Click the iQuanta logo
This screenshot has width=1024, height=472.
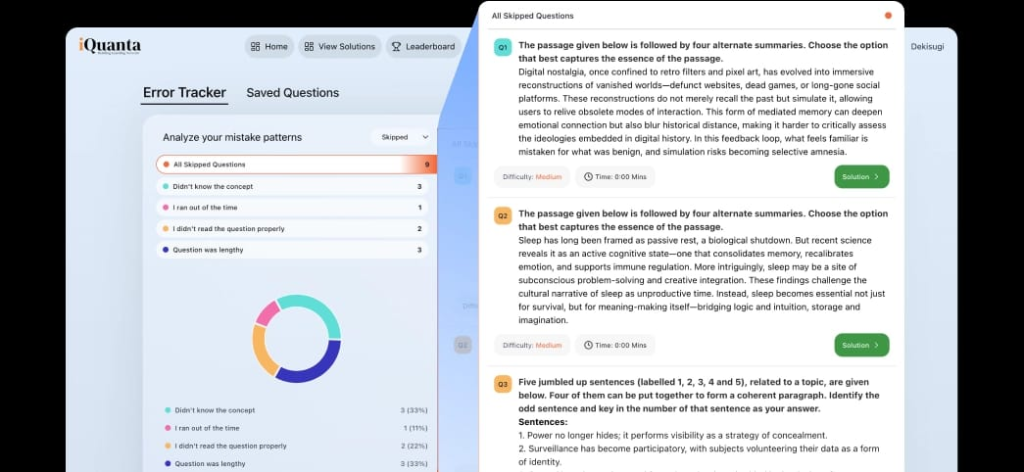point(110,46)
